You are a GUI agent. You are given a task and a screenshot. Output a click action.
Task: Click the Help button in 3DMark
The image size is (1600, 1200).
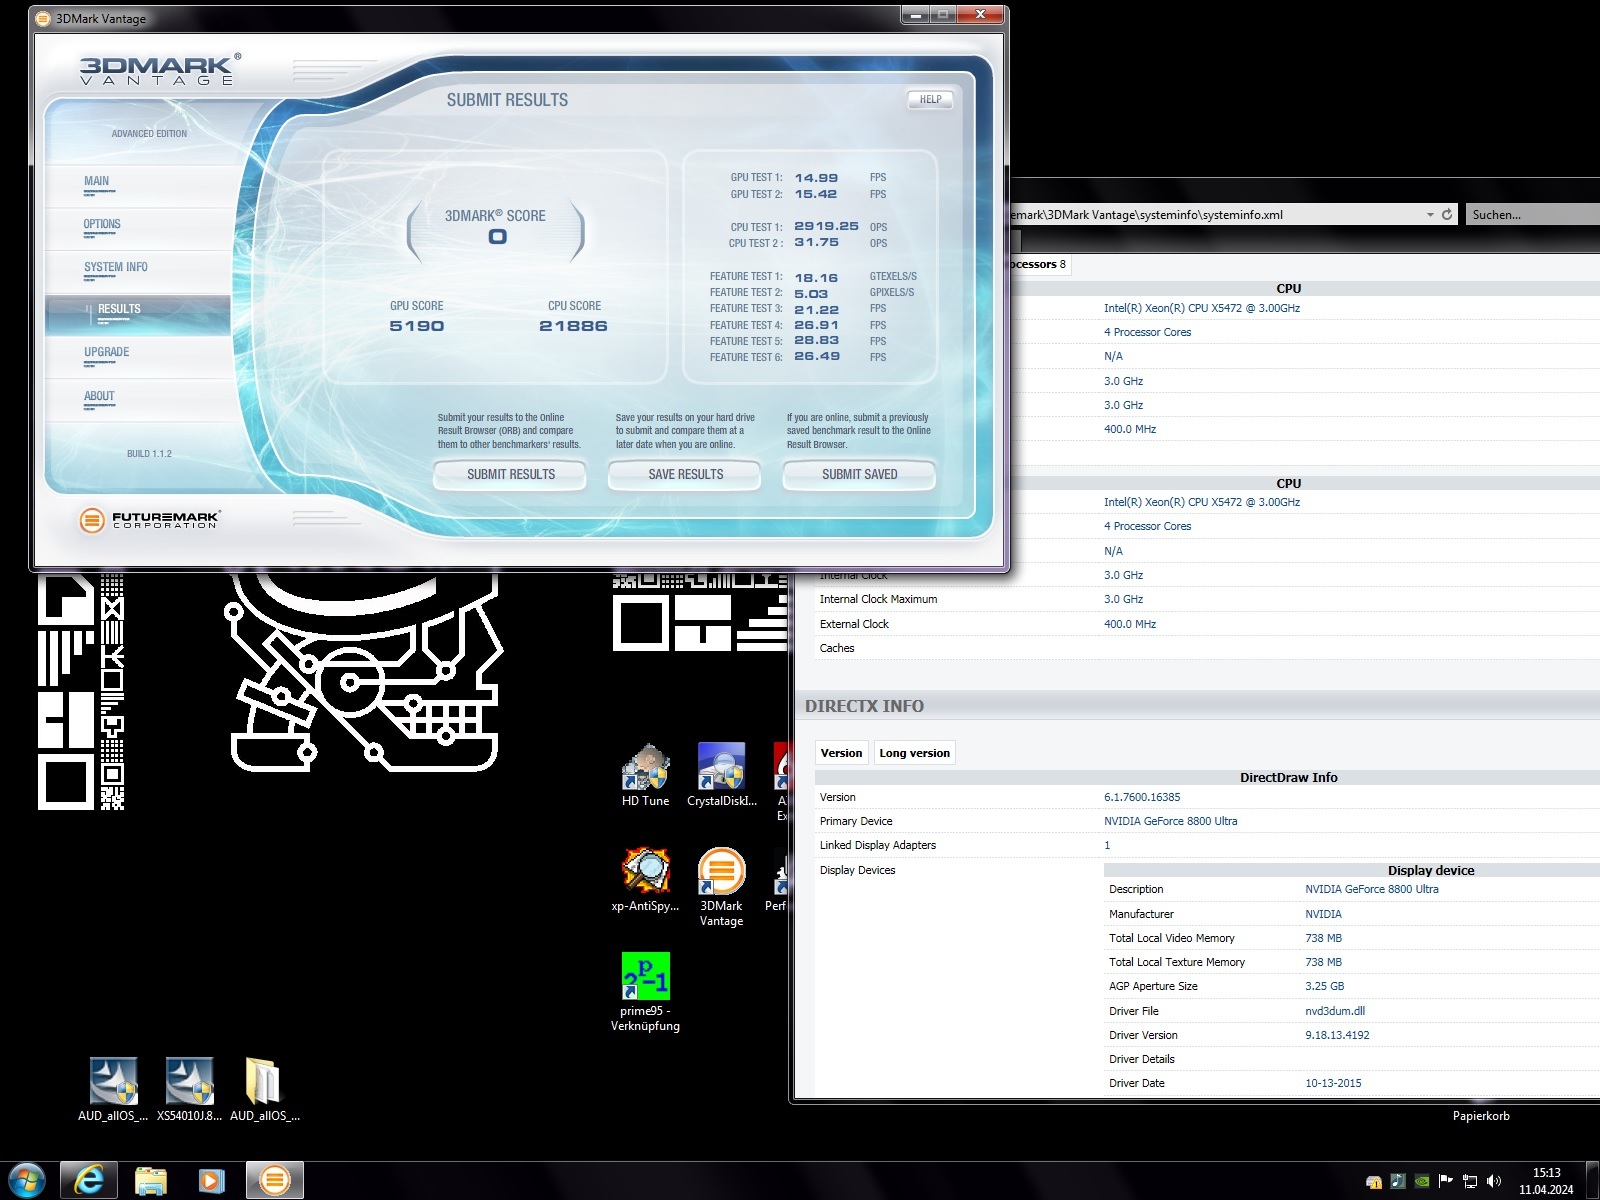[x=930, y=99]
